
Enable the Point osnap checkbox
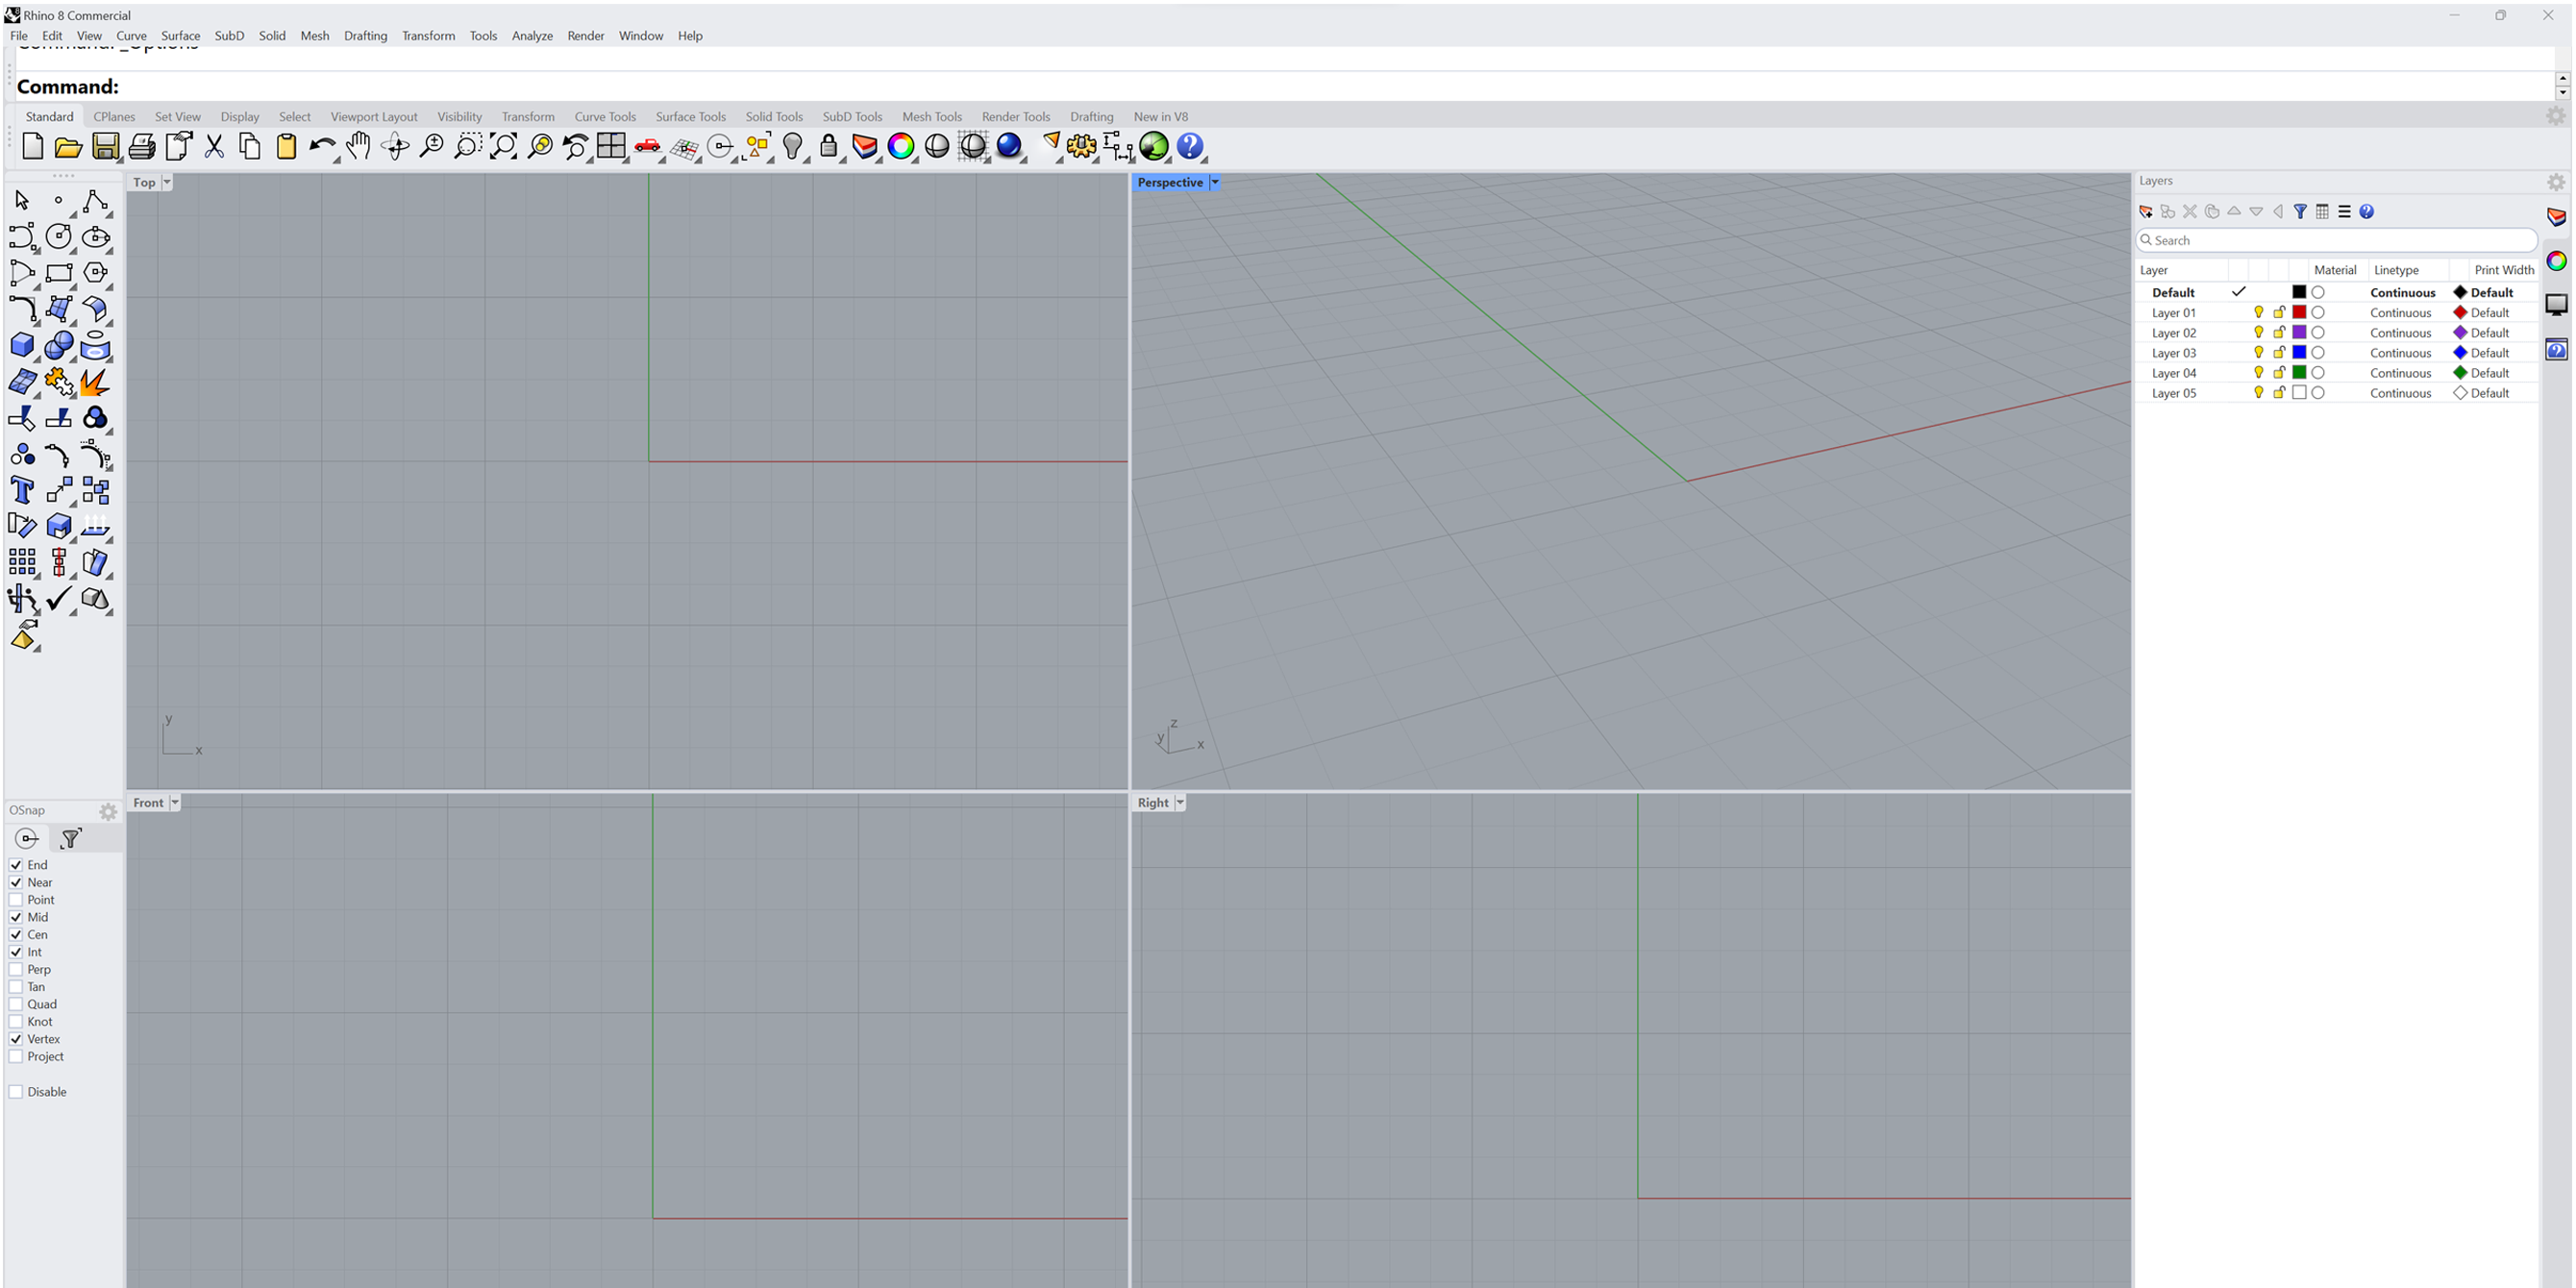[16, 900]
